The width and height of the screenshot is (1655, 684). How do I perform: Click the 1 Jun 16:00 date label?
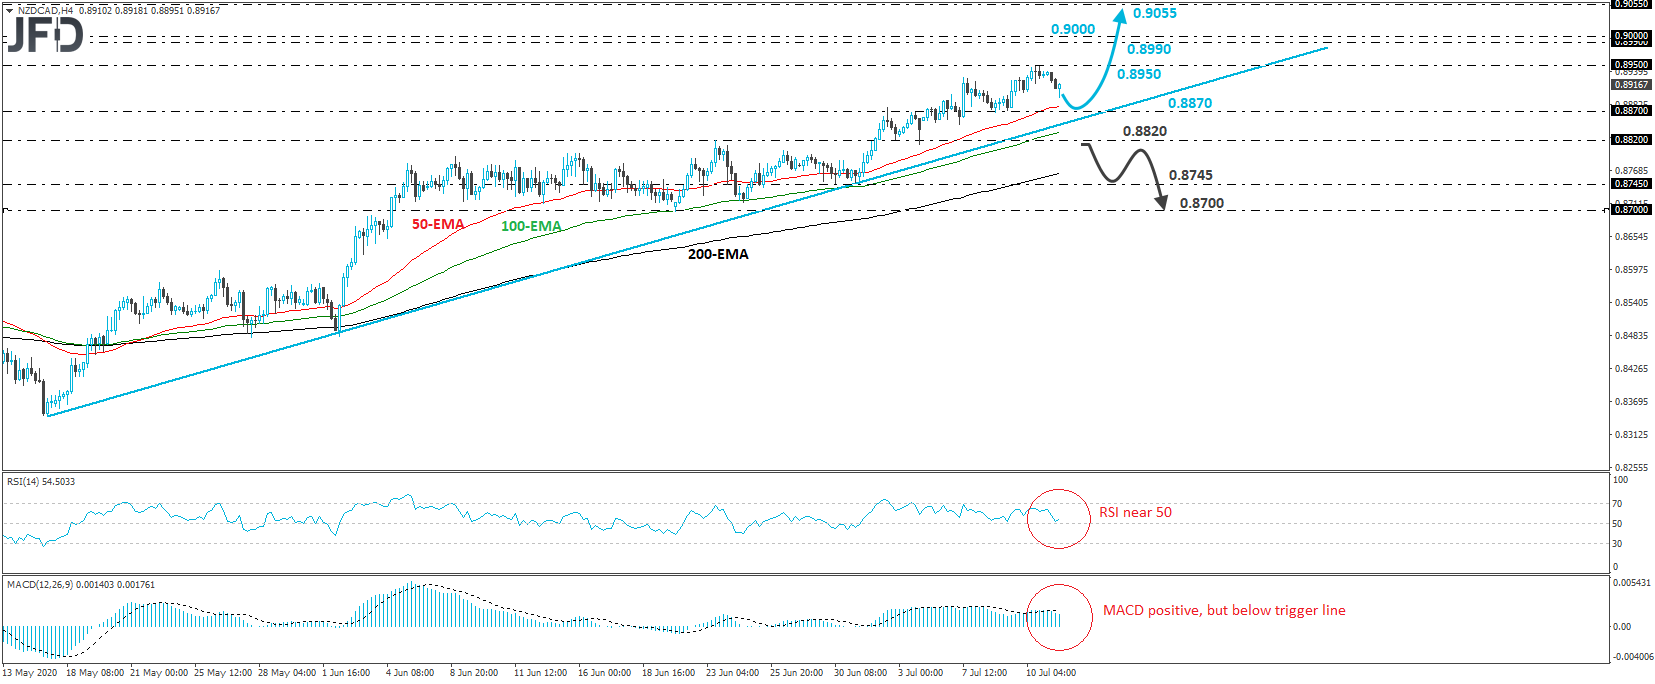tap(346, 673)
